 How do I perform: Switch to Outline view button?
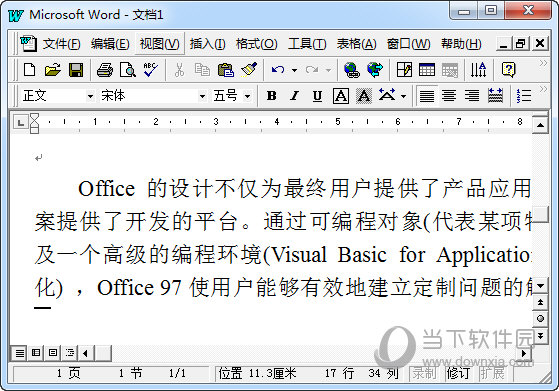pyautogui.click(x=70, y=353)
